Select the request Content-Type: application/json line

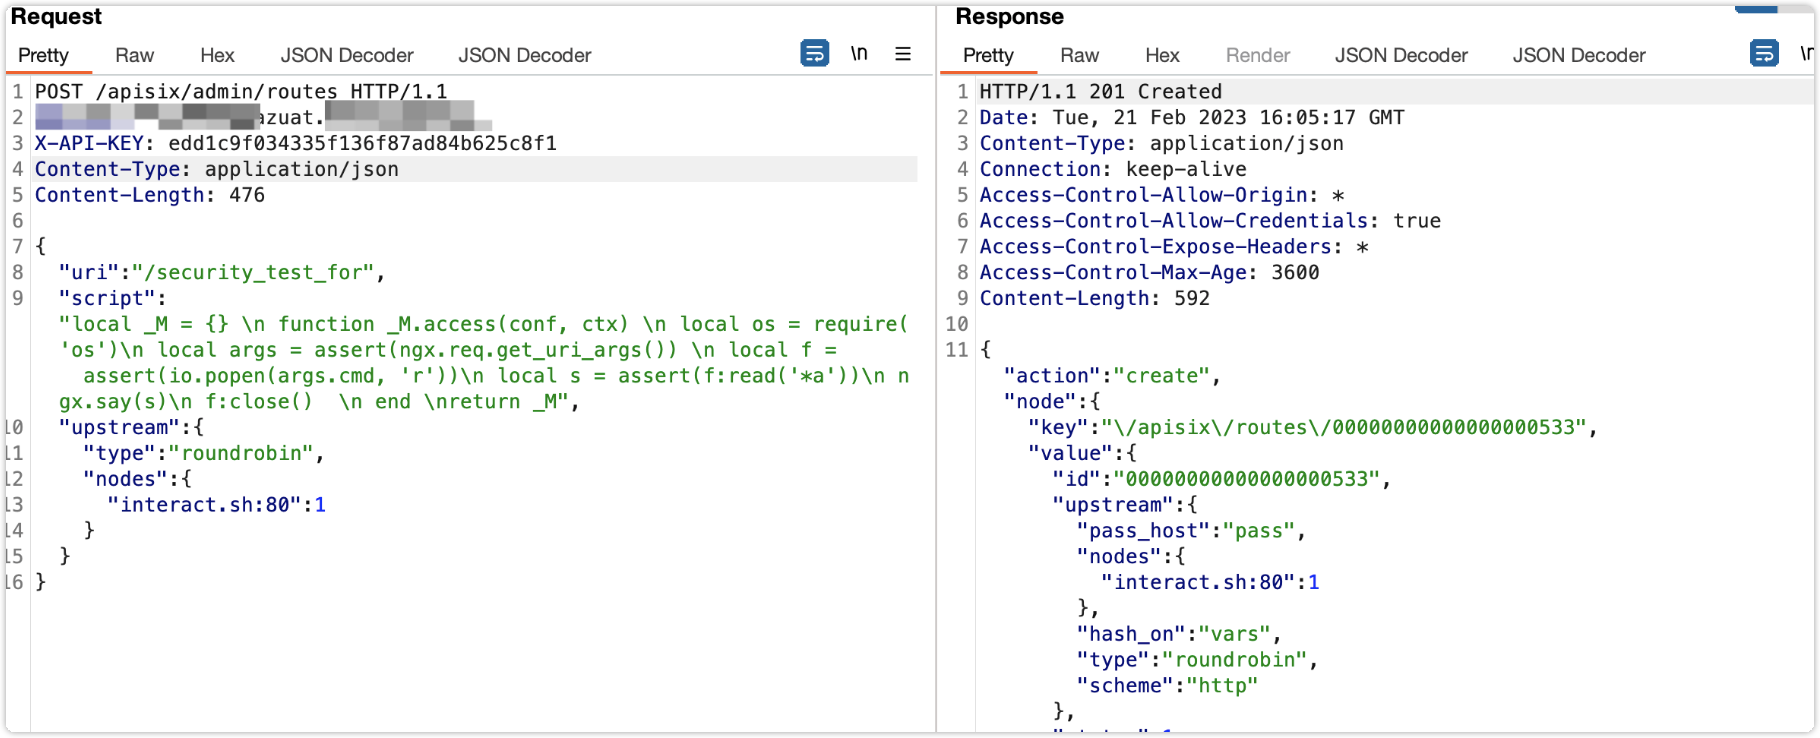click(217, 170)
